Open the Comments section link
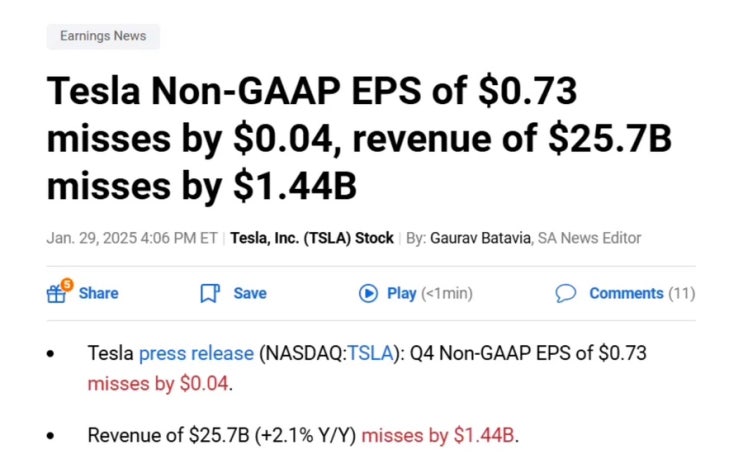 coord(626,293)
